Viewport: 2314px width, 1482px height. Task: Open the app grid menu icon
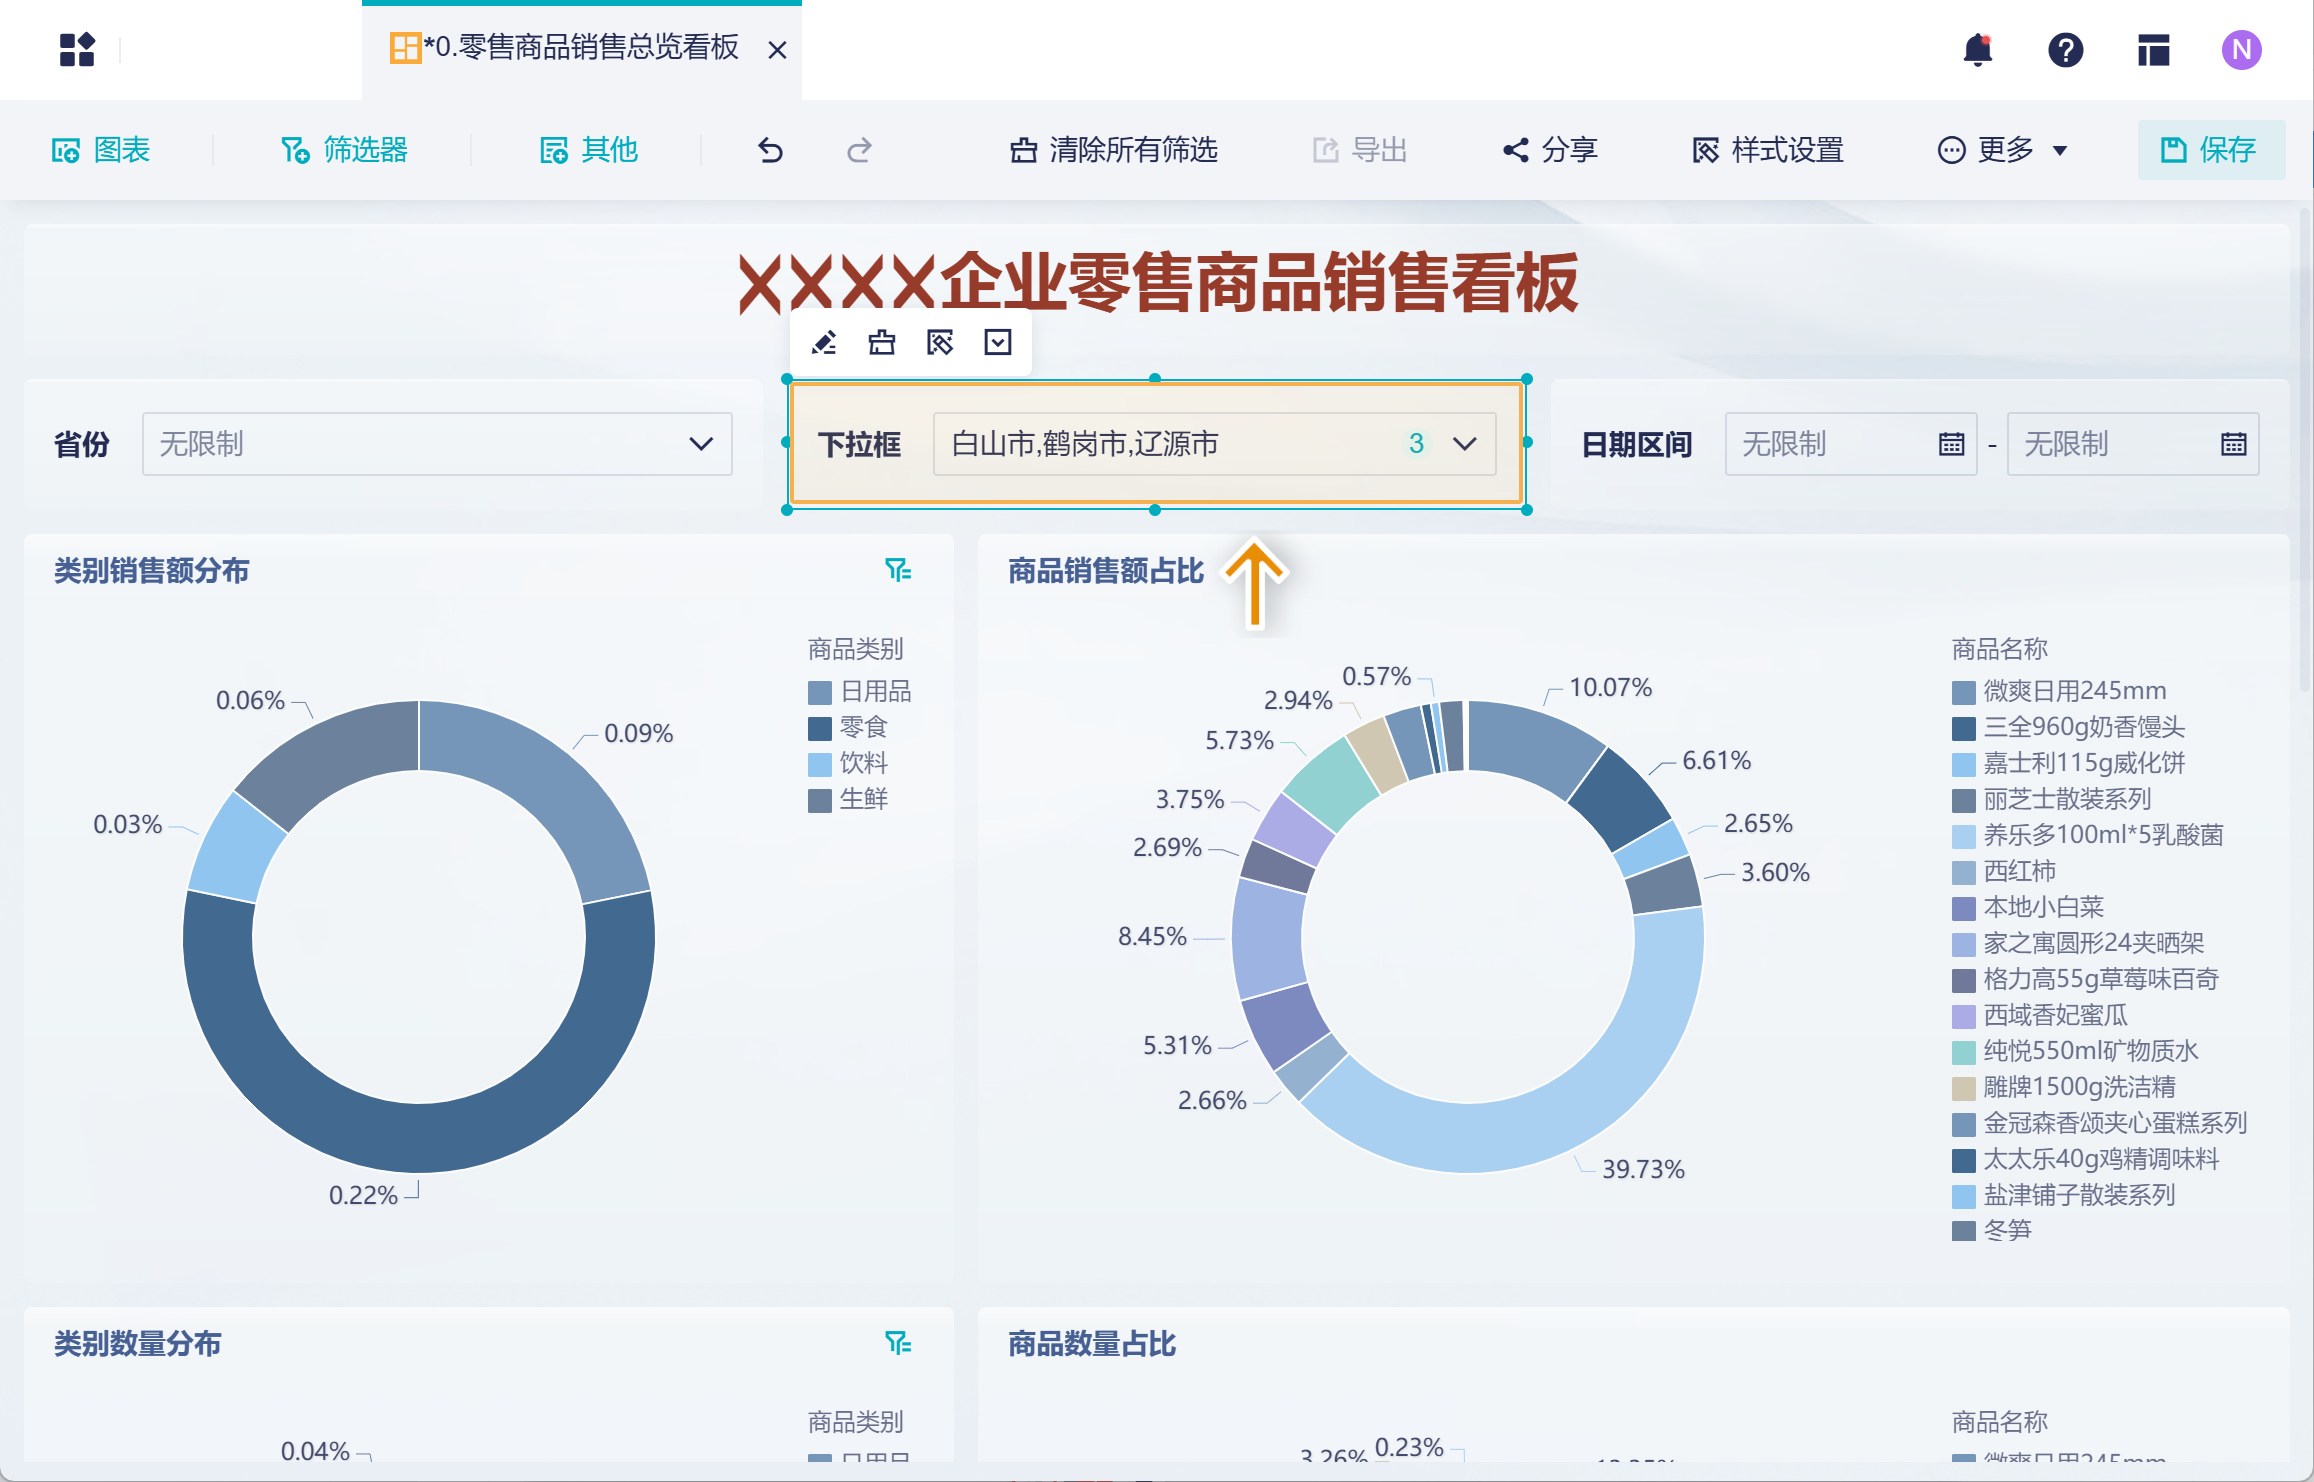click(77, 49)
